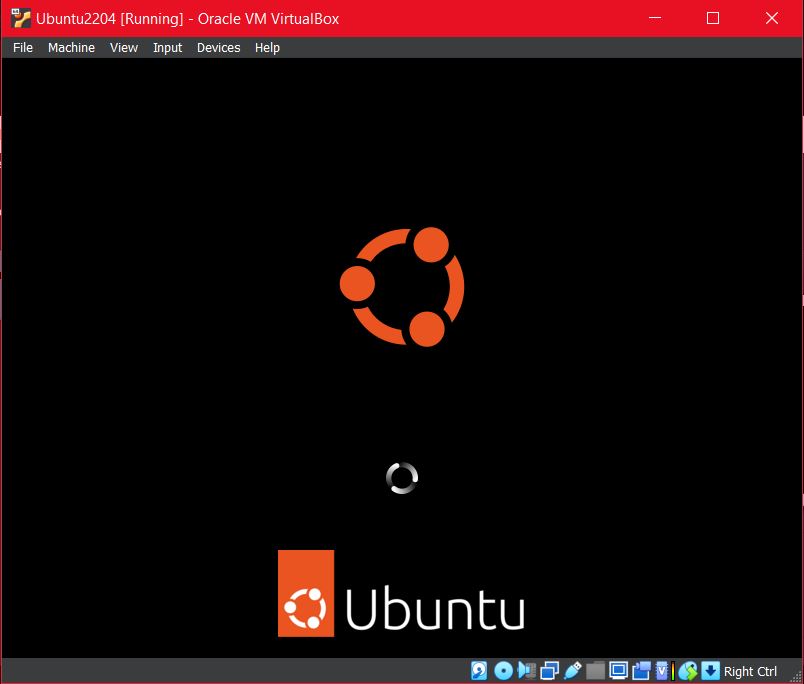Image resolution: width=804 pixels, height=684 pixels.
Task: Click the keyboard capture arrow icon
Action: click(x=710, y=670)
